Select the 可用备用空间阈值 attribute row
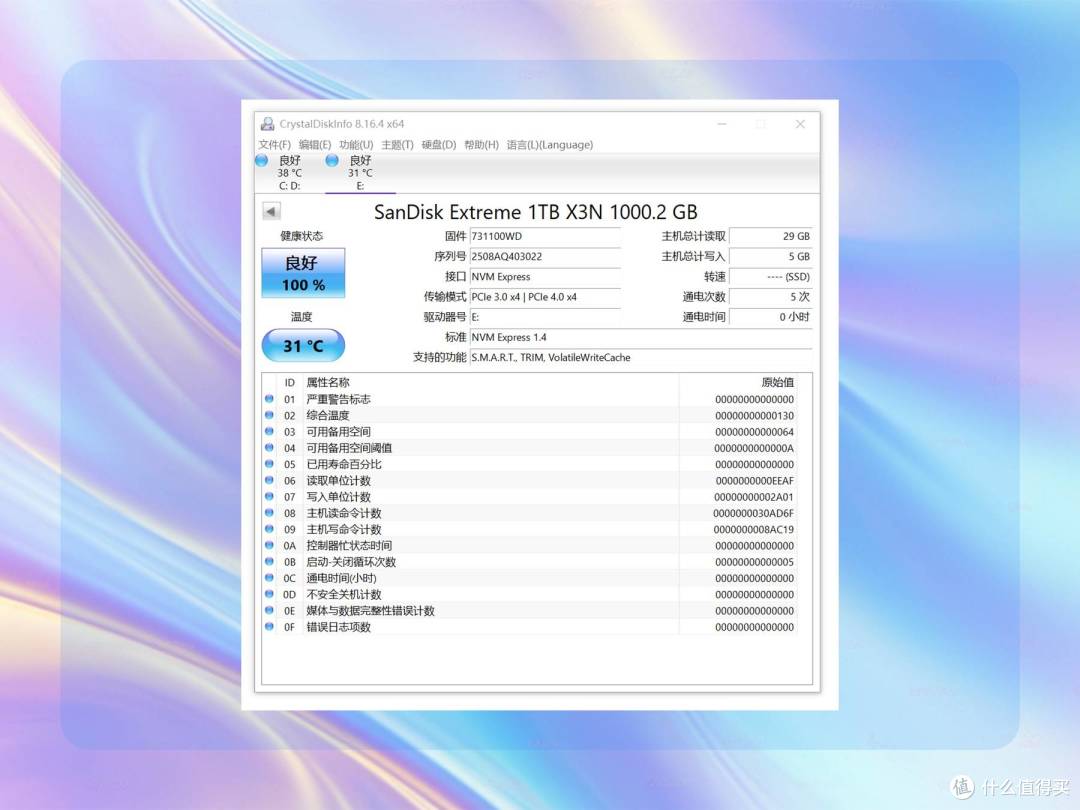The width and height of the screenshot is (1080, 810). pyautogui.click(x=530, y=448)
